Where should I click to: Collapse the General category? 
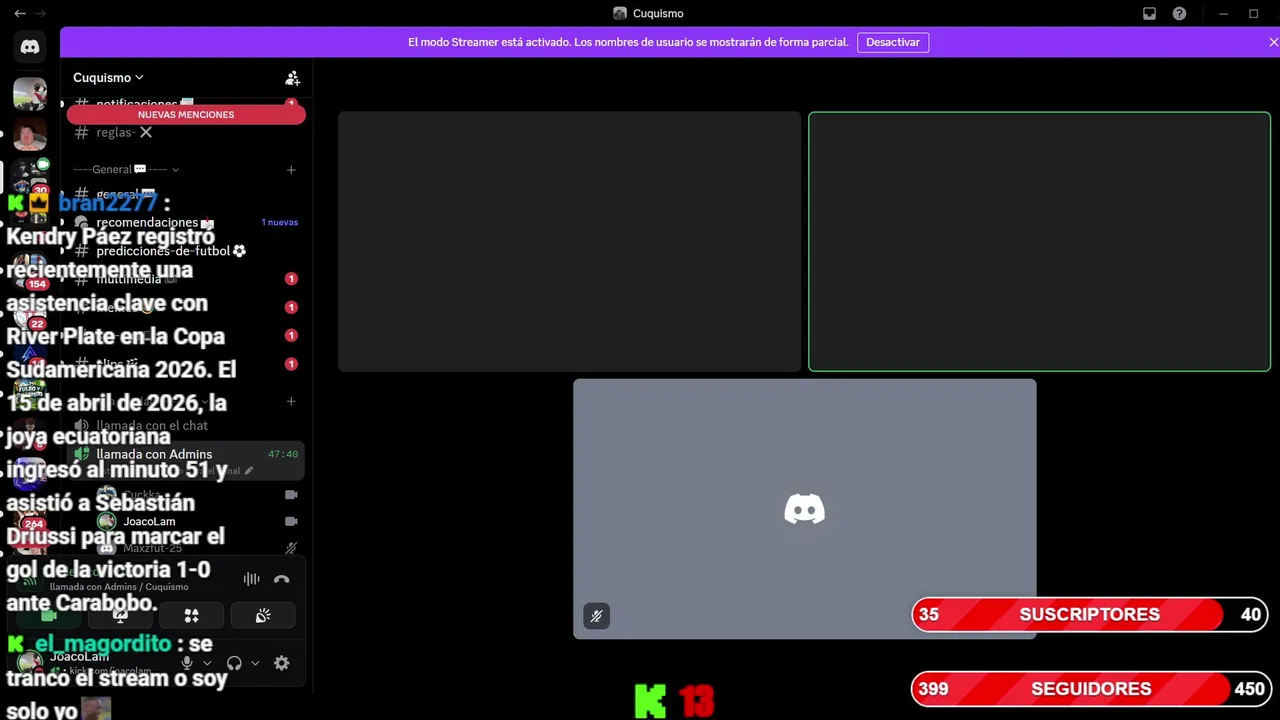pos(126,169)
